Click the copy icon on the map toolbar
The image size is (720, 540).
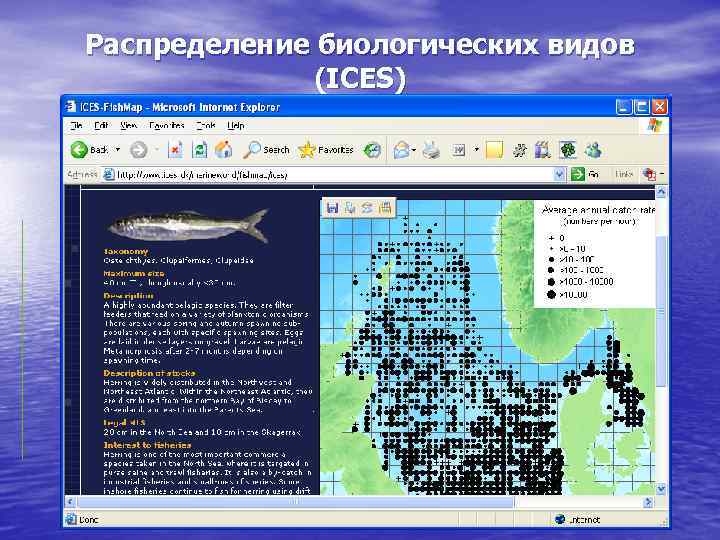[349, 208]
